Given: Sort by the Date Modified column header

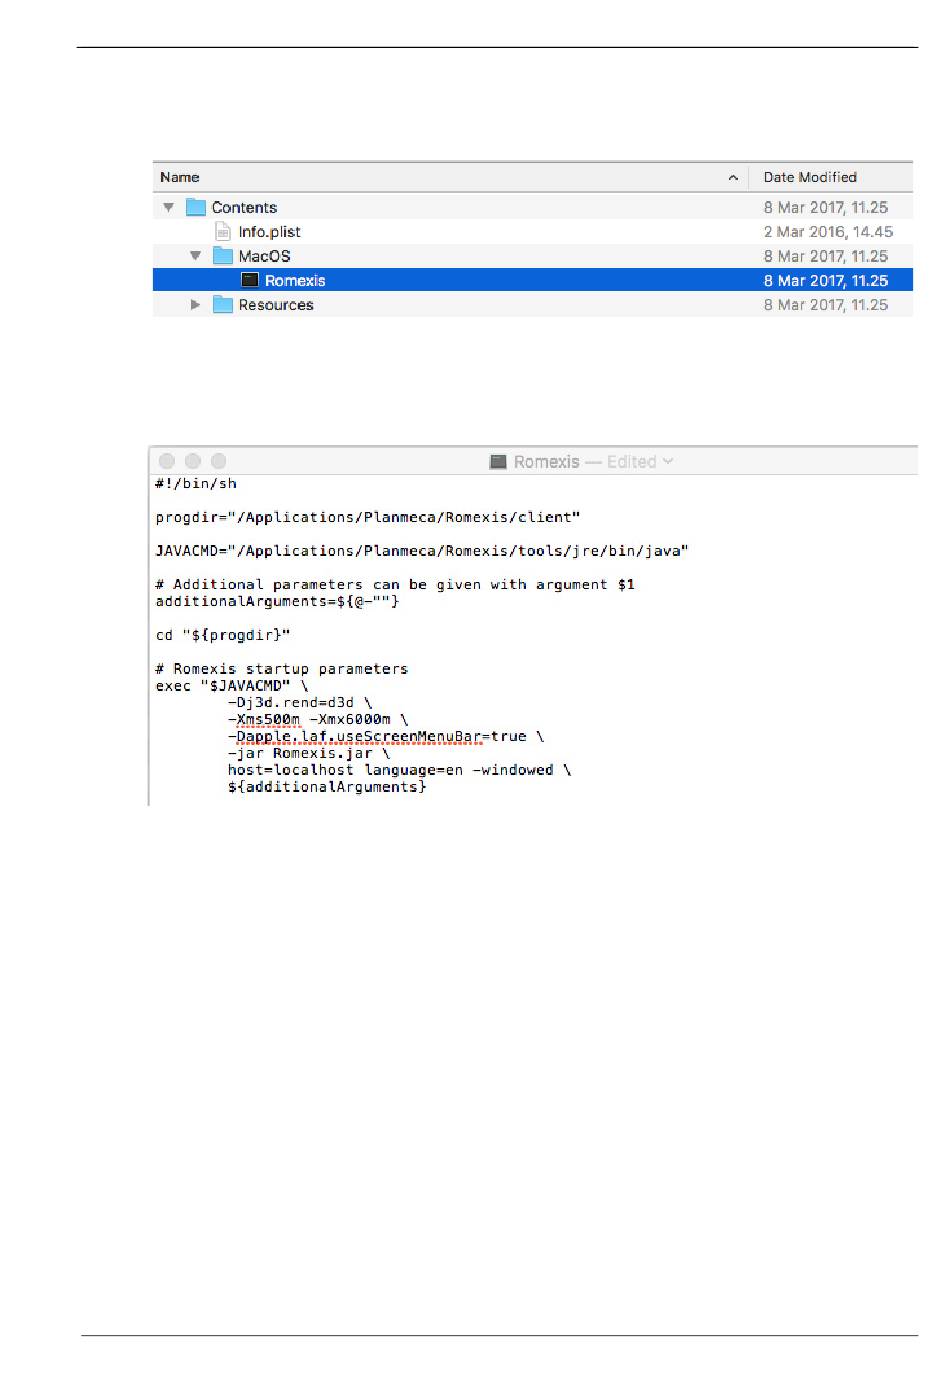Looking at the screenshot, I should coord(810,177).
